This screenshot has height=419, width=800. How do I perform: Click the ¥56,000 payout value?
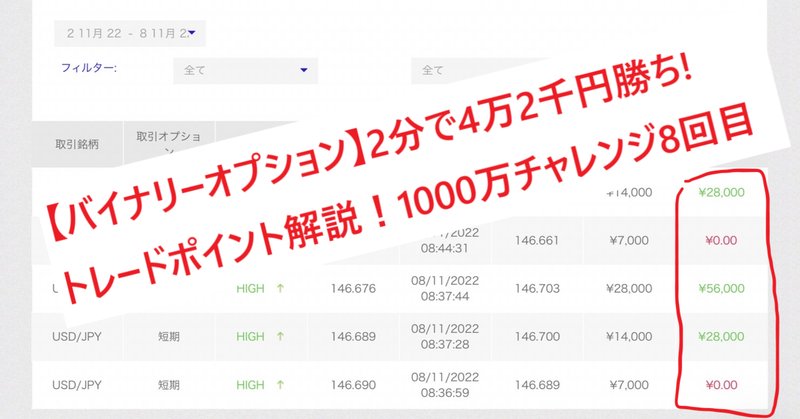pyautogui.click(x=721, y=288)
